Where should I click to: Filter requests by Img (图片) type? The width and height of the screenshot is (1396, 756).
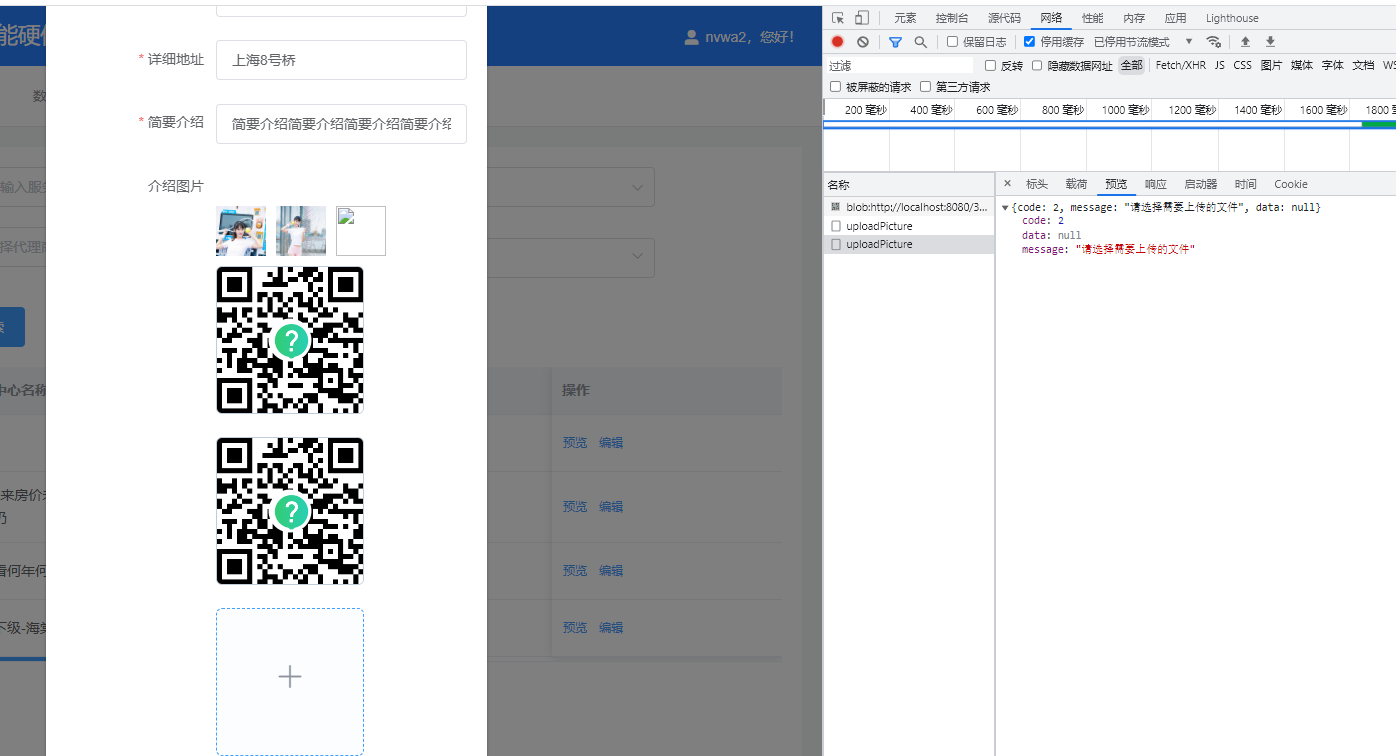pyautogui.click(x=1271, y=65)
